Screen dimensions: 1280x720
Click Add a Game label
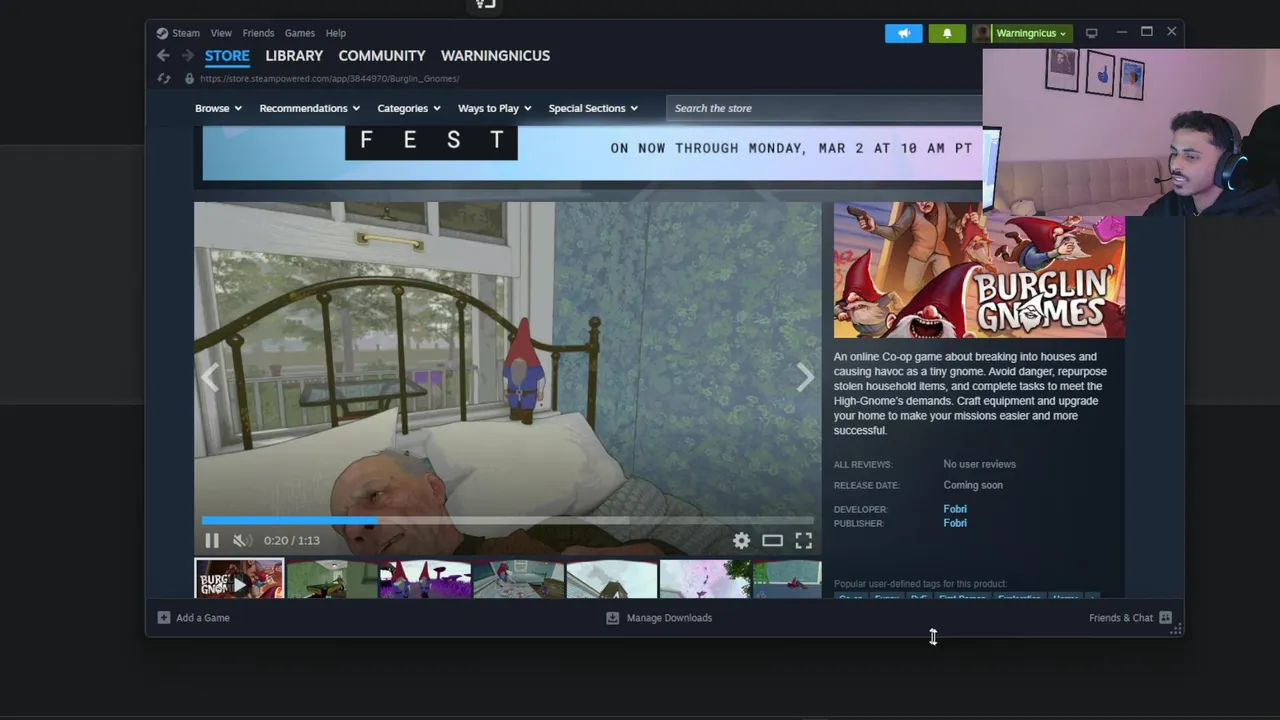click(203, 618)
